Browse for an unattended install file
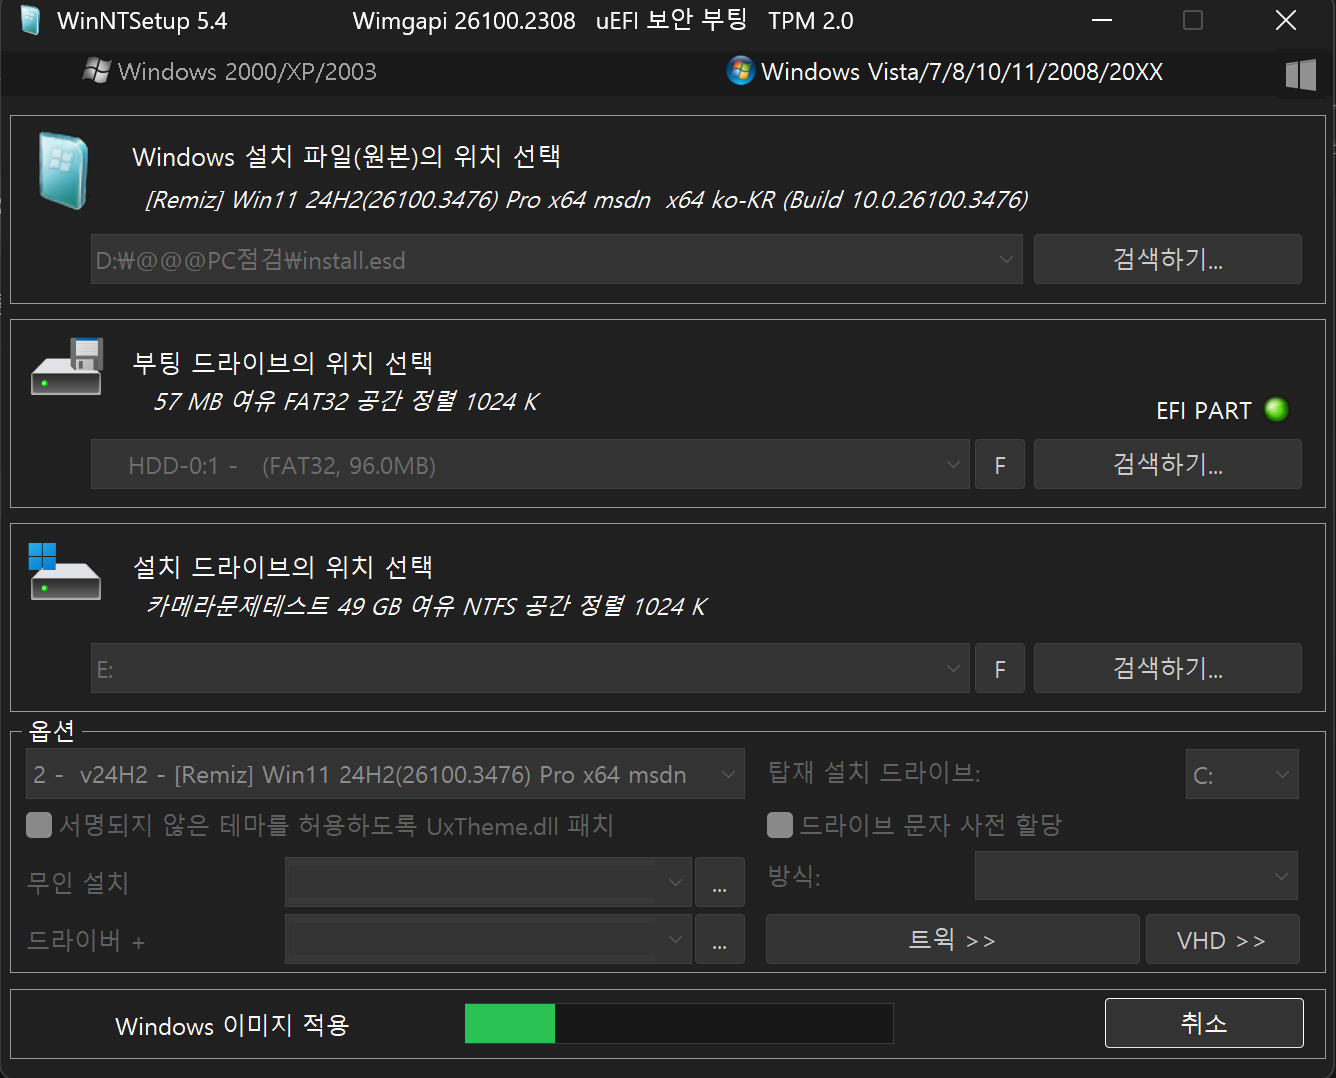 (x=720, y=882)
